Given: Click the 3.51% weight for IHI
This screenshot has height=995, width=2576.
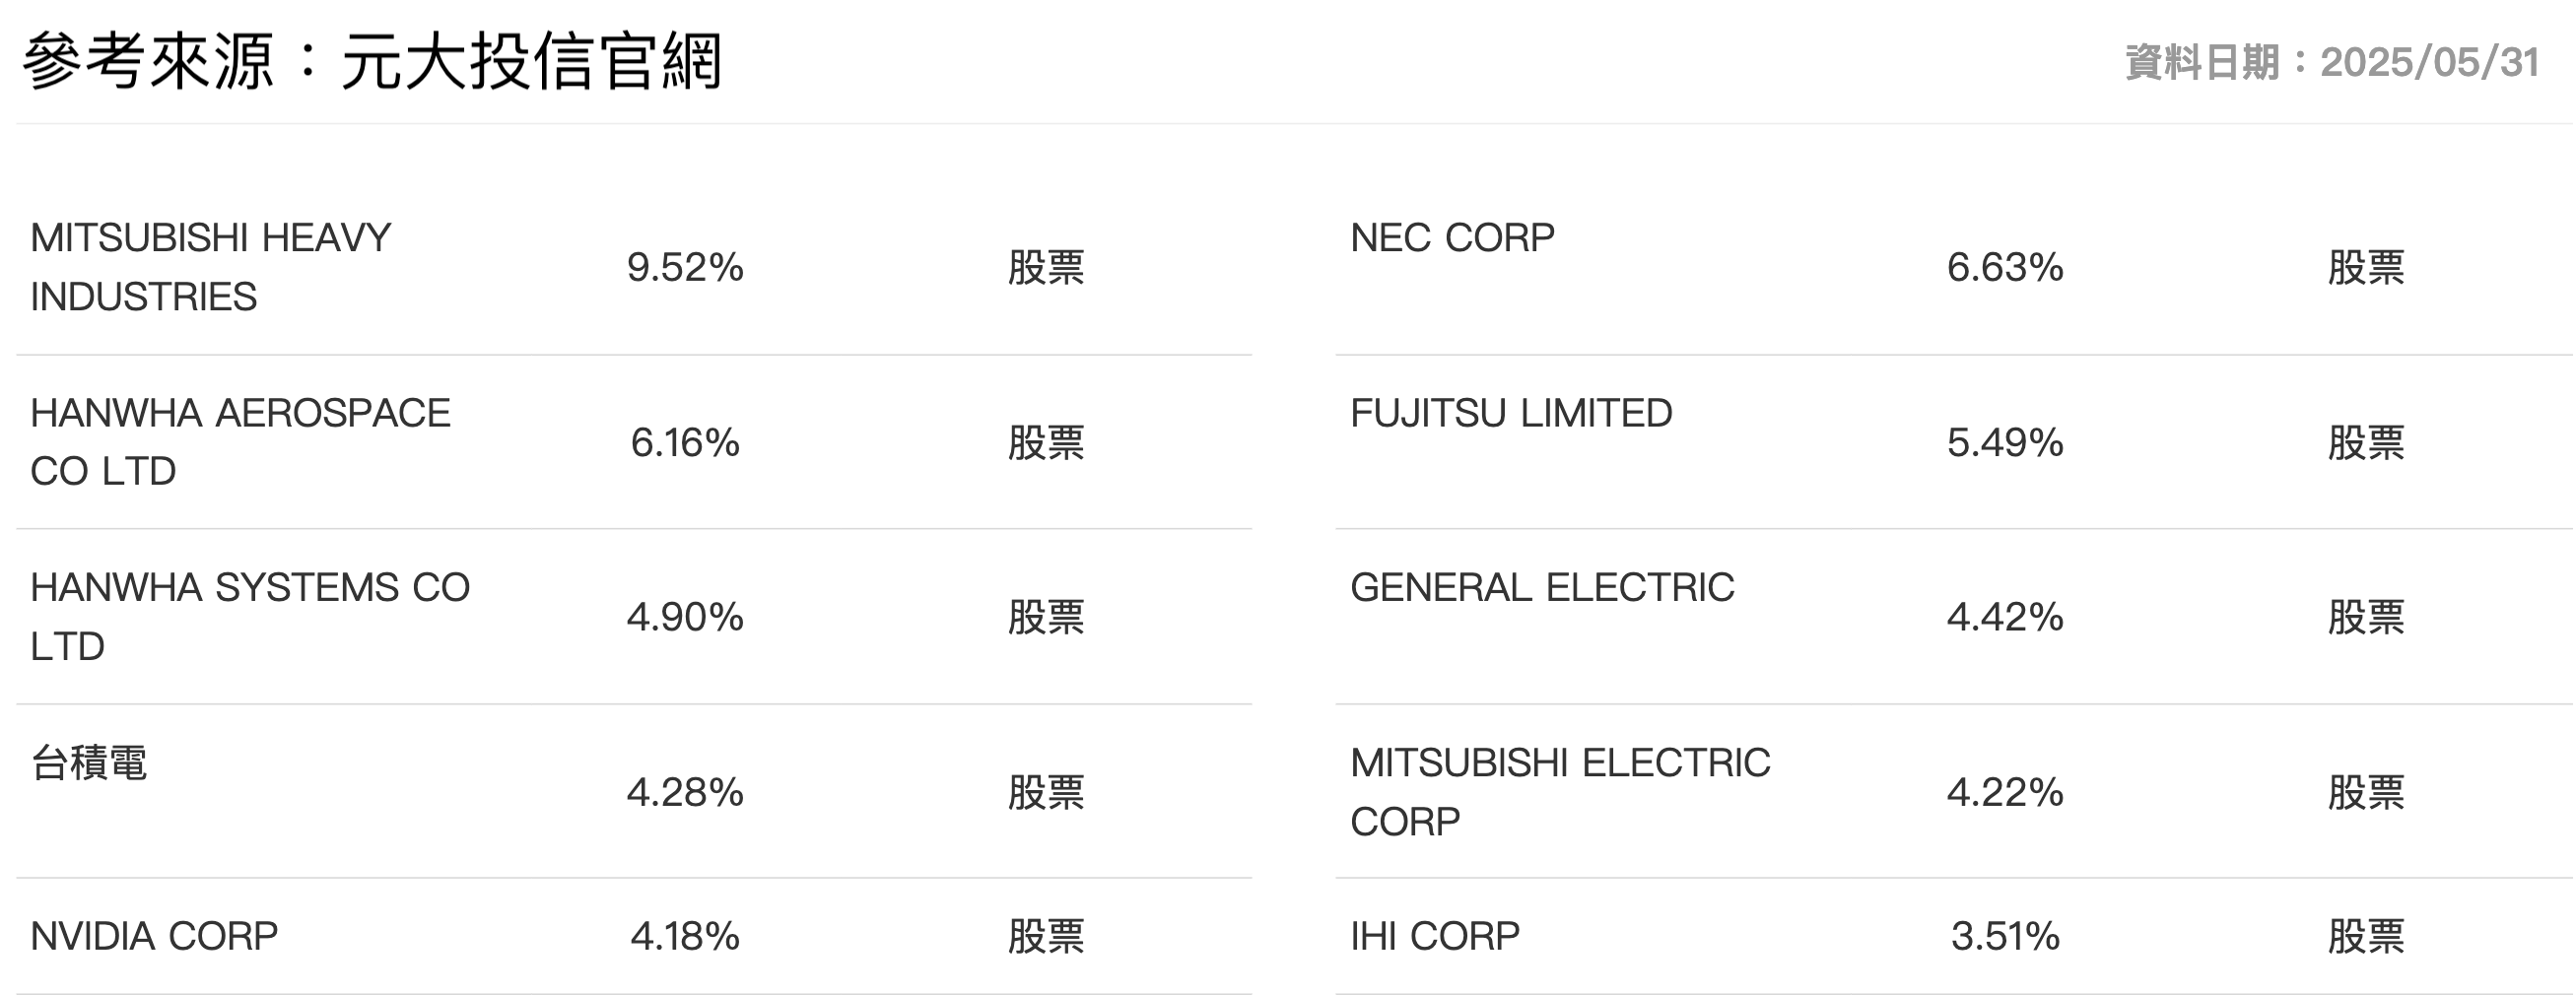Looking at the screenshot, I should (x=2005, y=936).
